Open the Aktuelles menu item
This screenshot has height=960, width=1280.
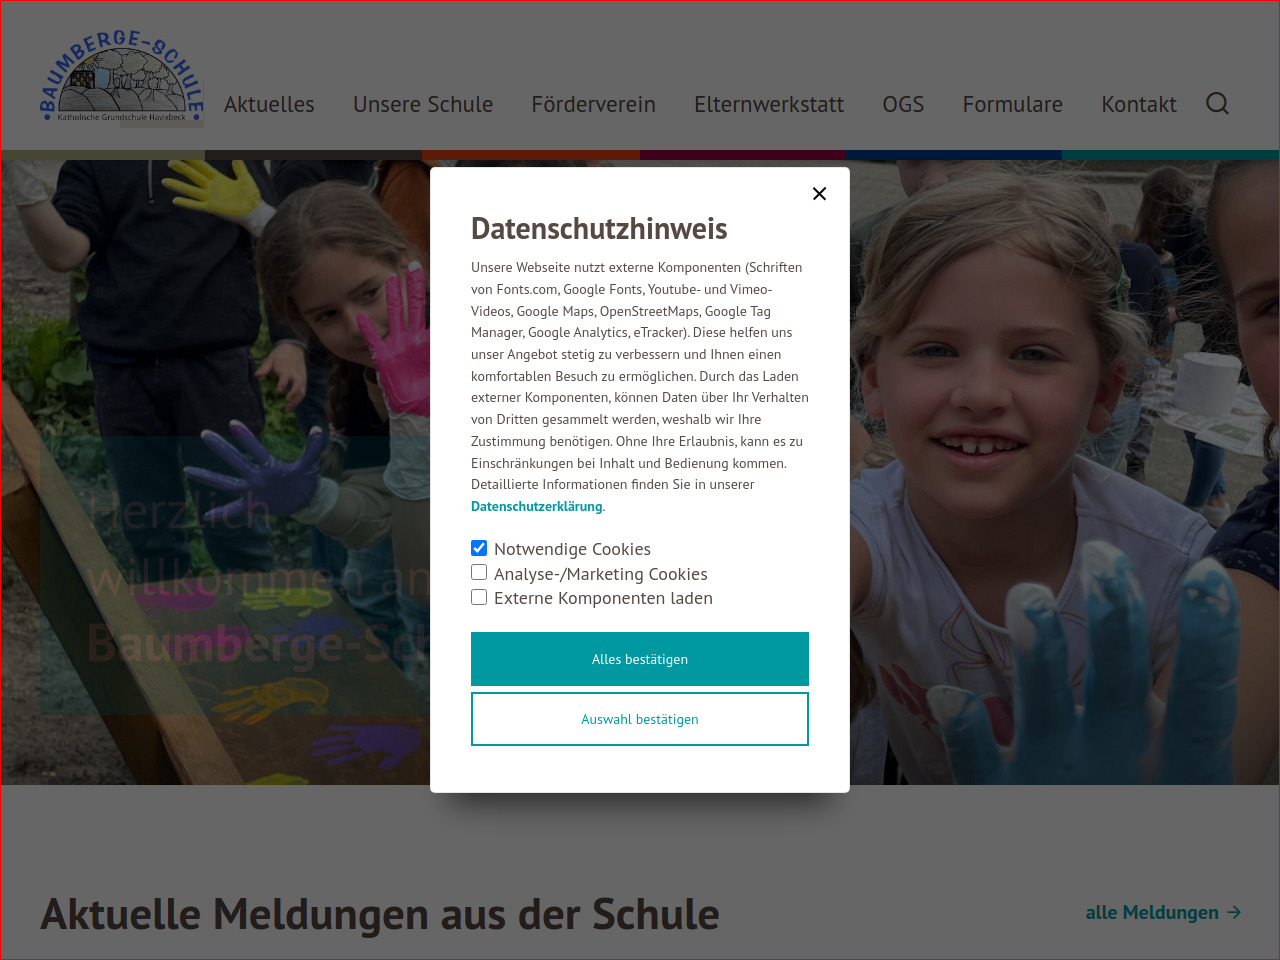(x=269, y=104)
